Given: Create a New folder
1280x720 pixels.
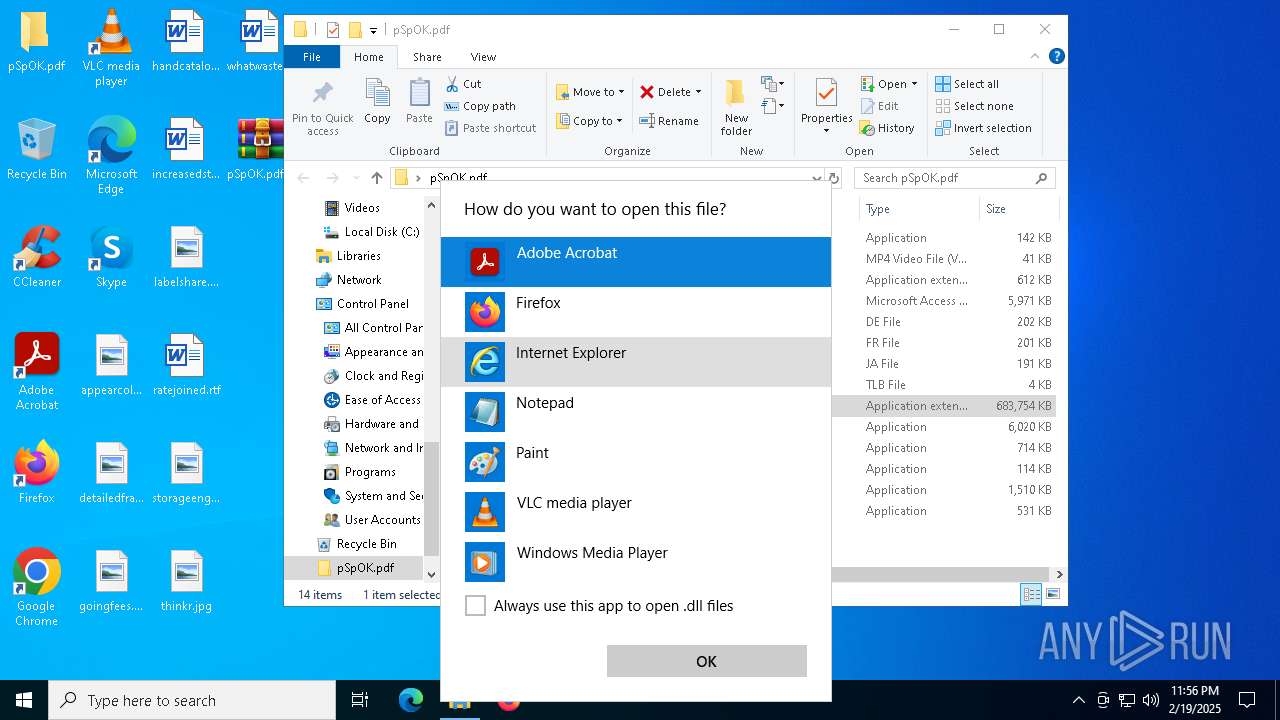Looking at the screenshot, I should 736,107.
